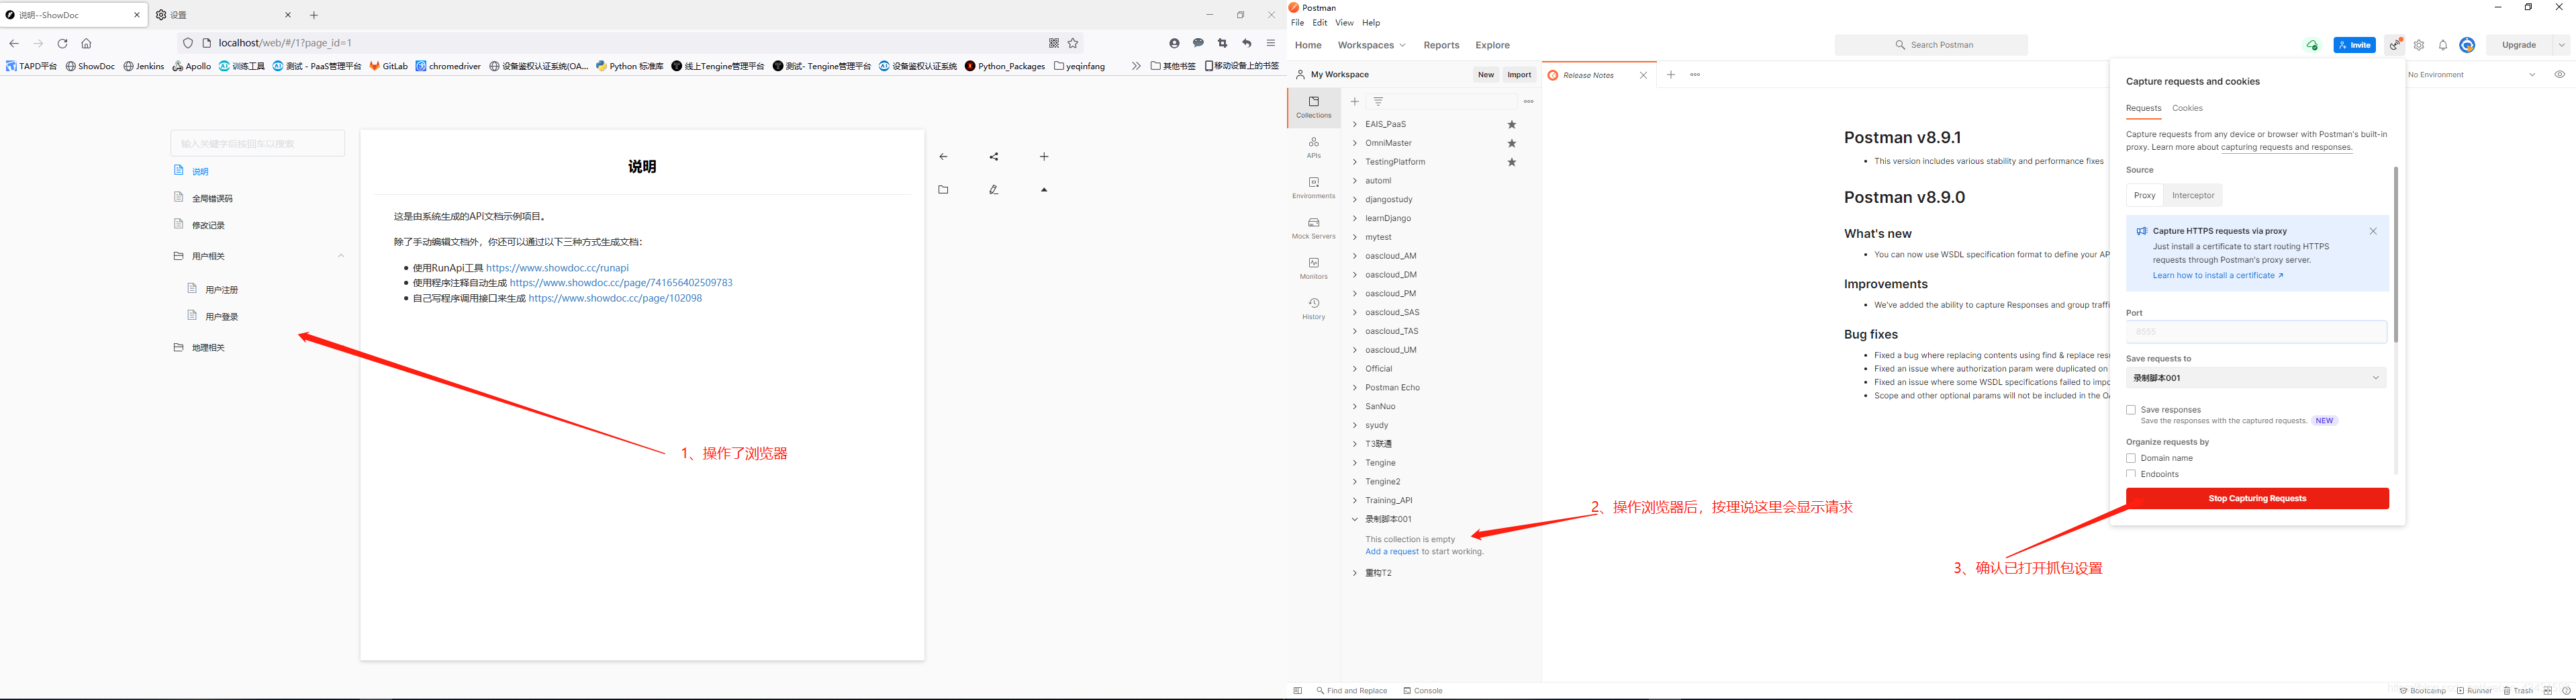This screenshot has width=2576, height=700.
Task: Click ShowDoc keyword search box
Action: 258,143
